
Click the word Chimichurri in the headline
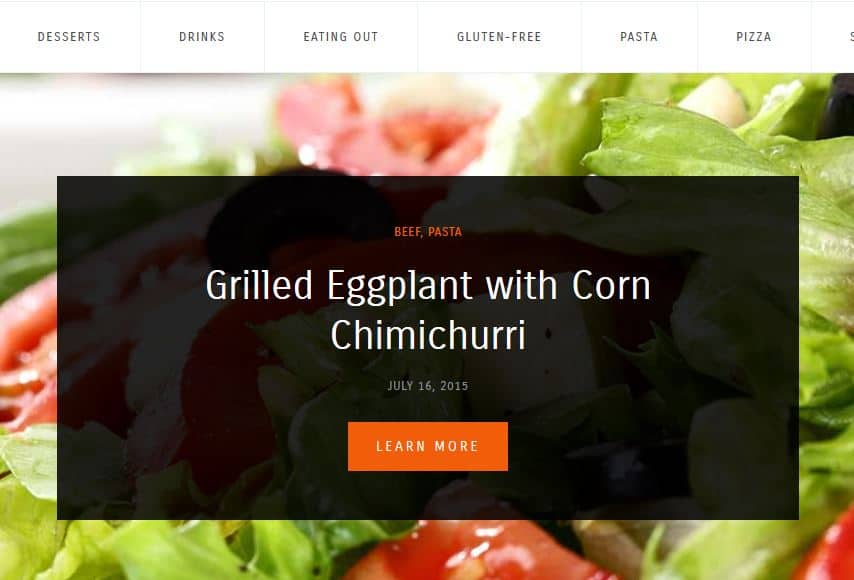tap(428, 334)
